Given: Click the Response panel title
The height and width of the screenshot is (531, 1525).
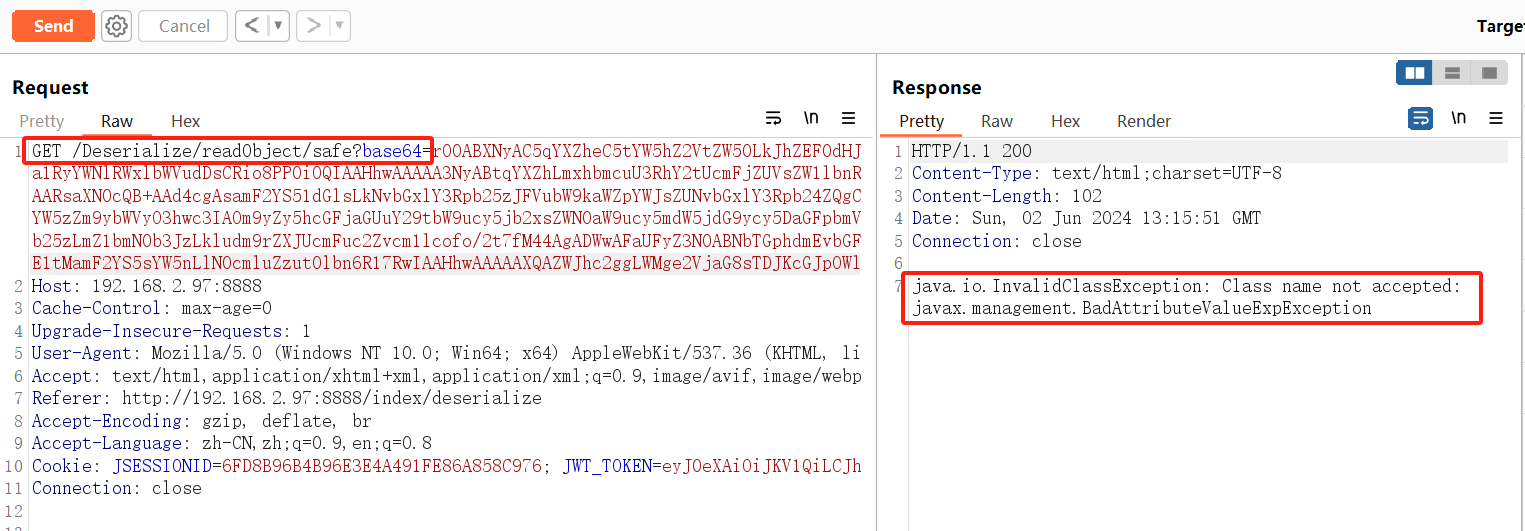Looking at the screenshot, I should click(937, 87).
